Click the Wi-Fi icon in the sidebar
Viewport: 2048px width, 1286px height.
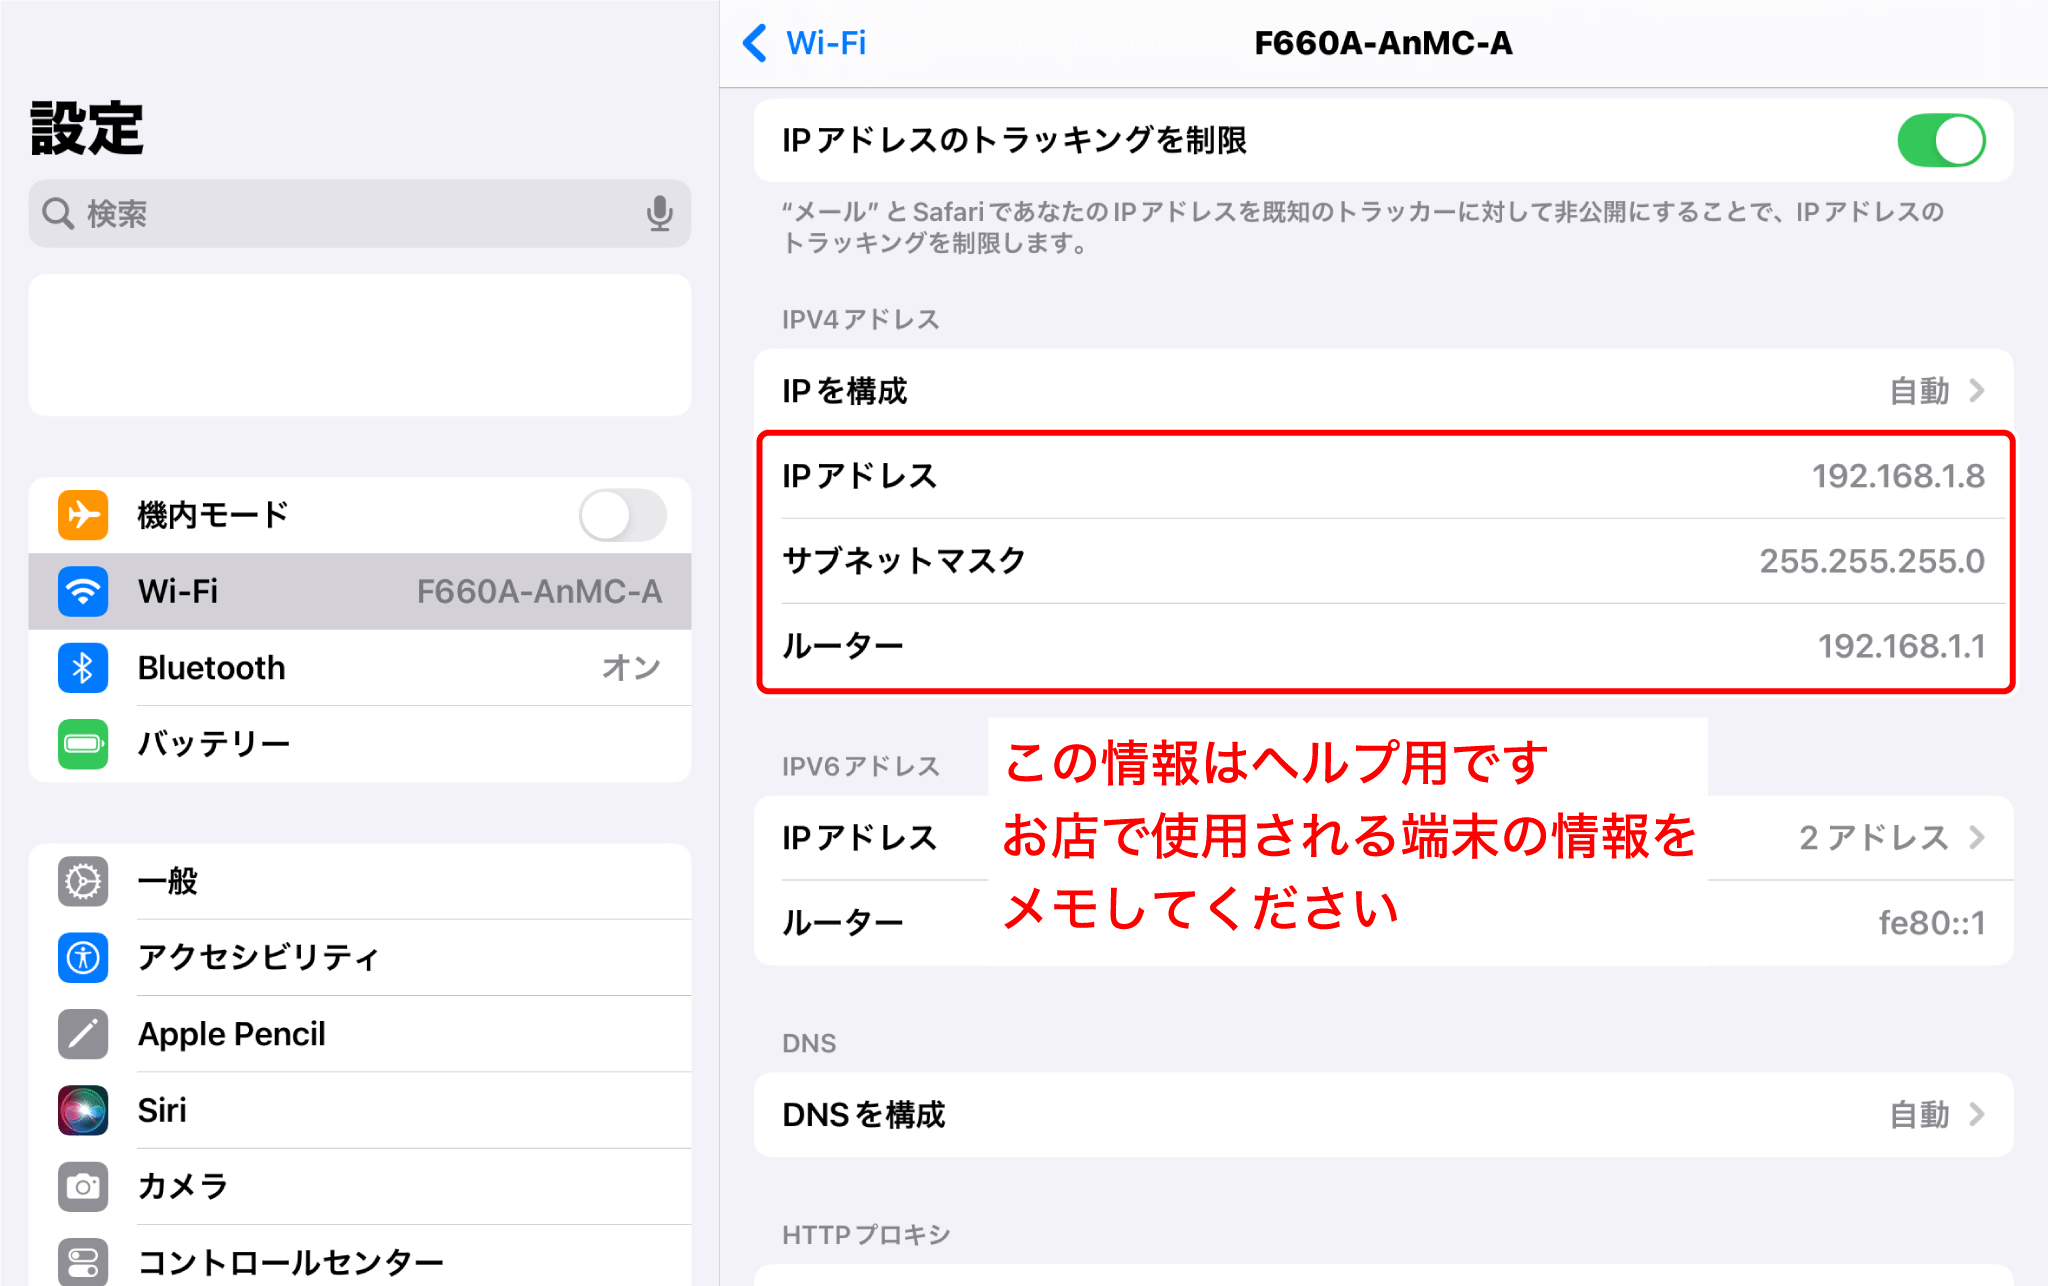[83, 591]
